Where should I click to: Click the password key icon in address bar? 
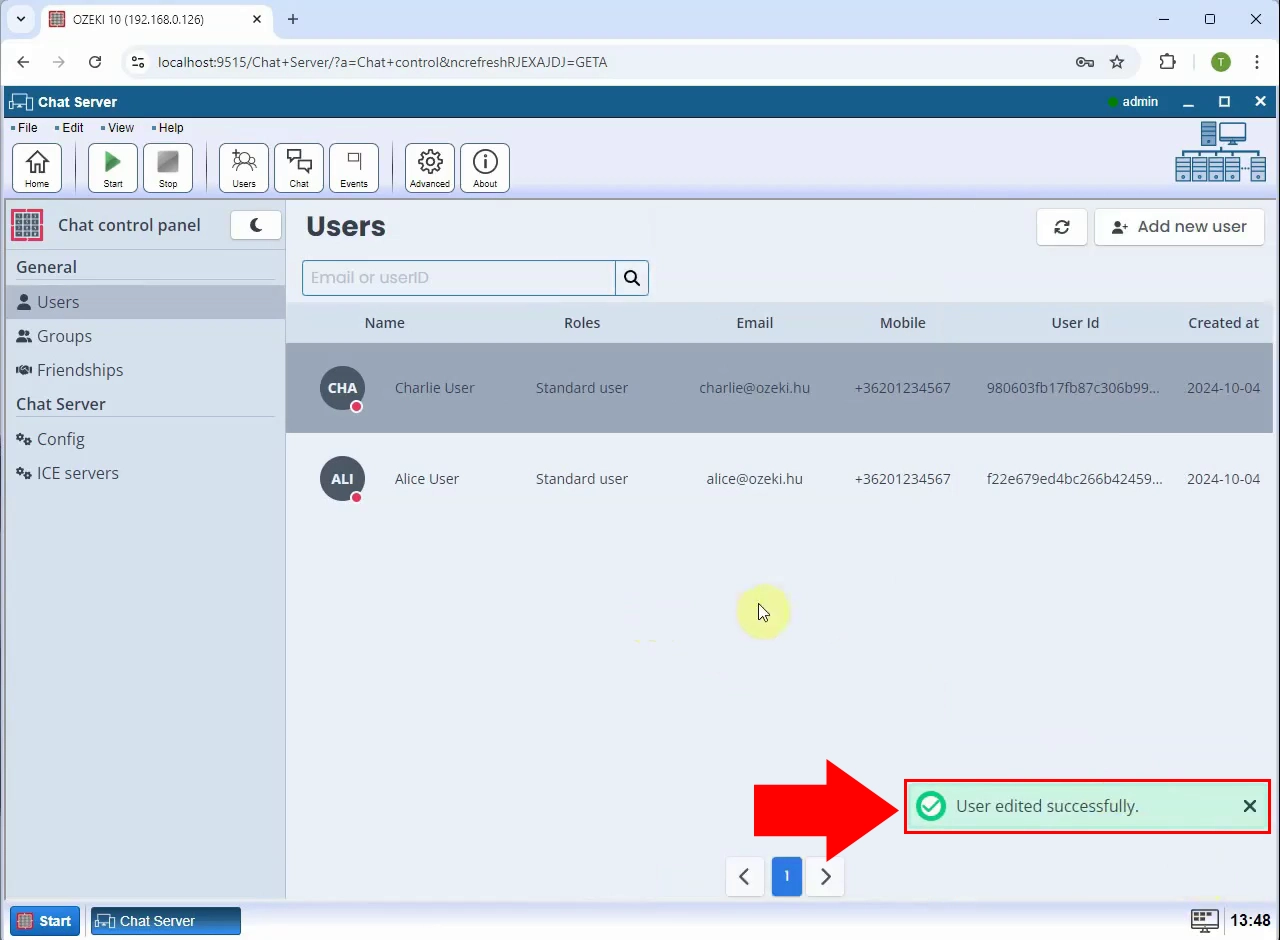[1084, 62]
